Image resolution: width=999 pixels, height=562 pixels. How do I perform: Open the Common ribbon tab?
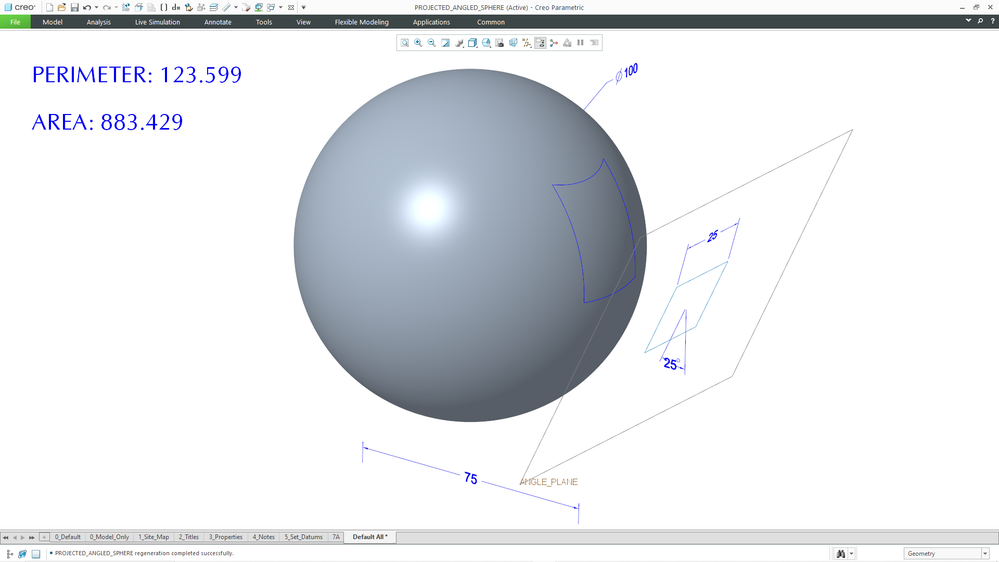pos(491,22)
